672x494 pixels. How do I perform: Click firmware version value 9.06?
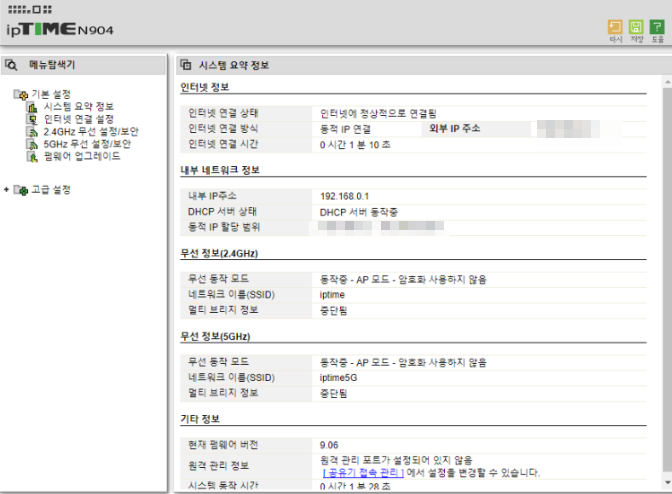329,445
